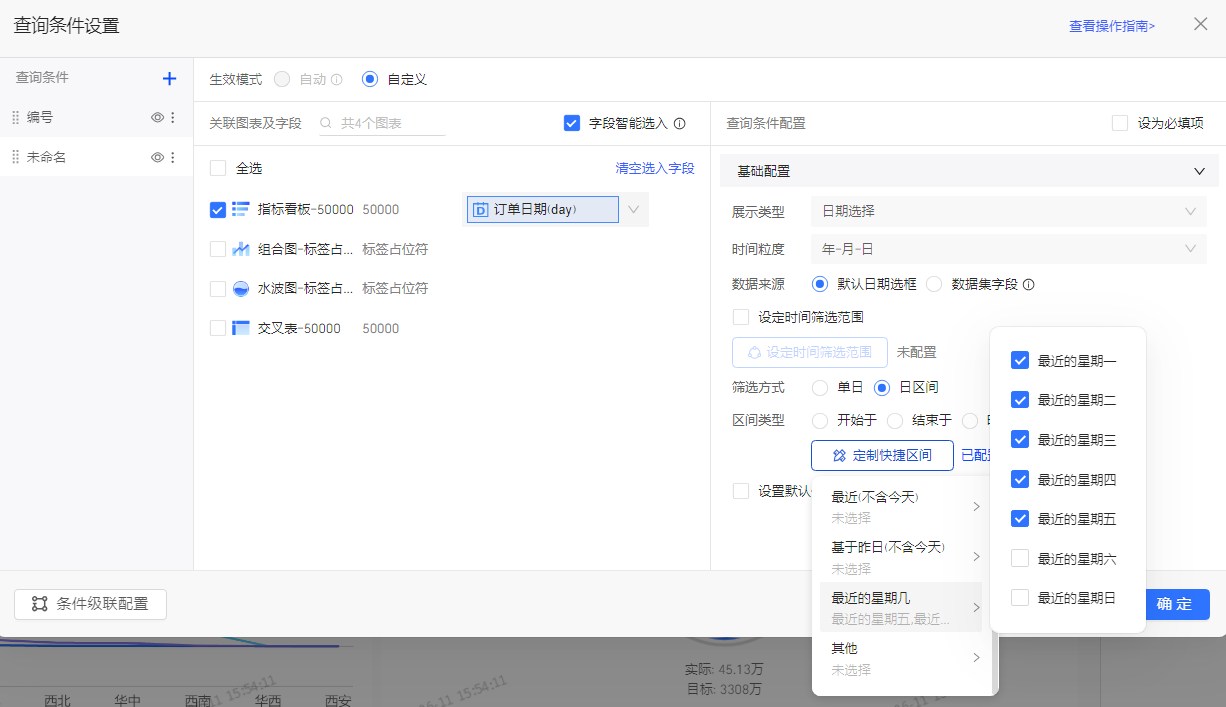
Task: Collapse the 基础配置 section
Action: (1199, 172)
